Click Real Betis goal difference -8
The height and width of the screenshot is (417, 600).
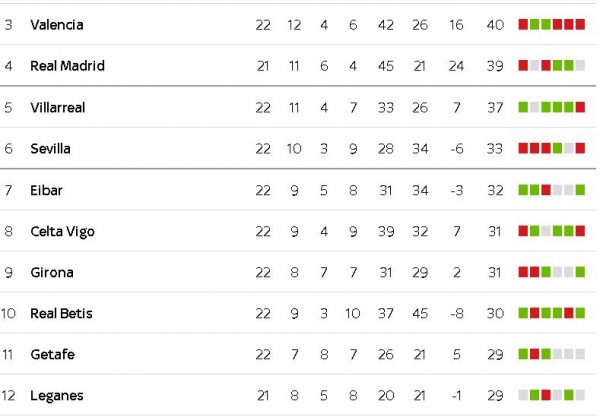coord(457,313)
